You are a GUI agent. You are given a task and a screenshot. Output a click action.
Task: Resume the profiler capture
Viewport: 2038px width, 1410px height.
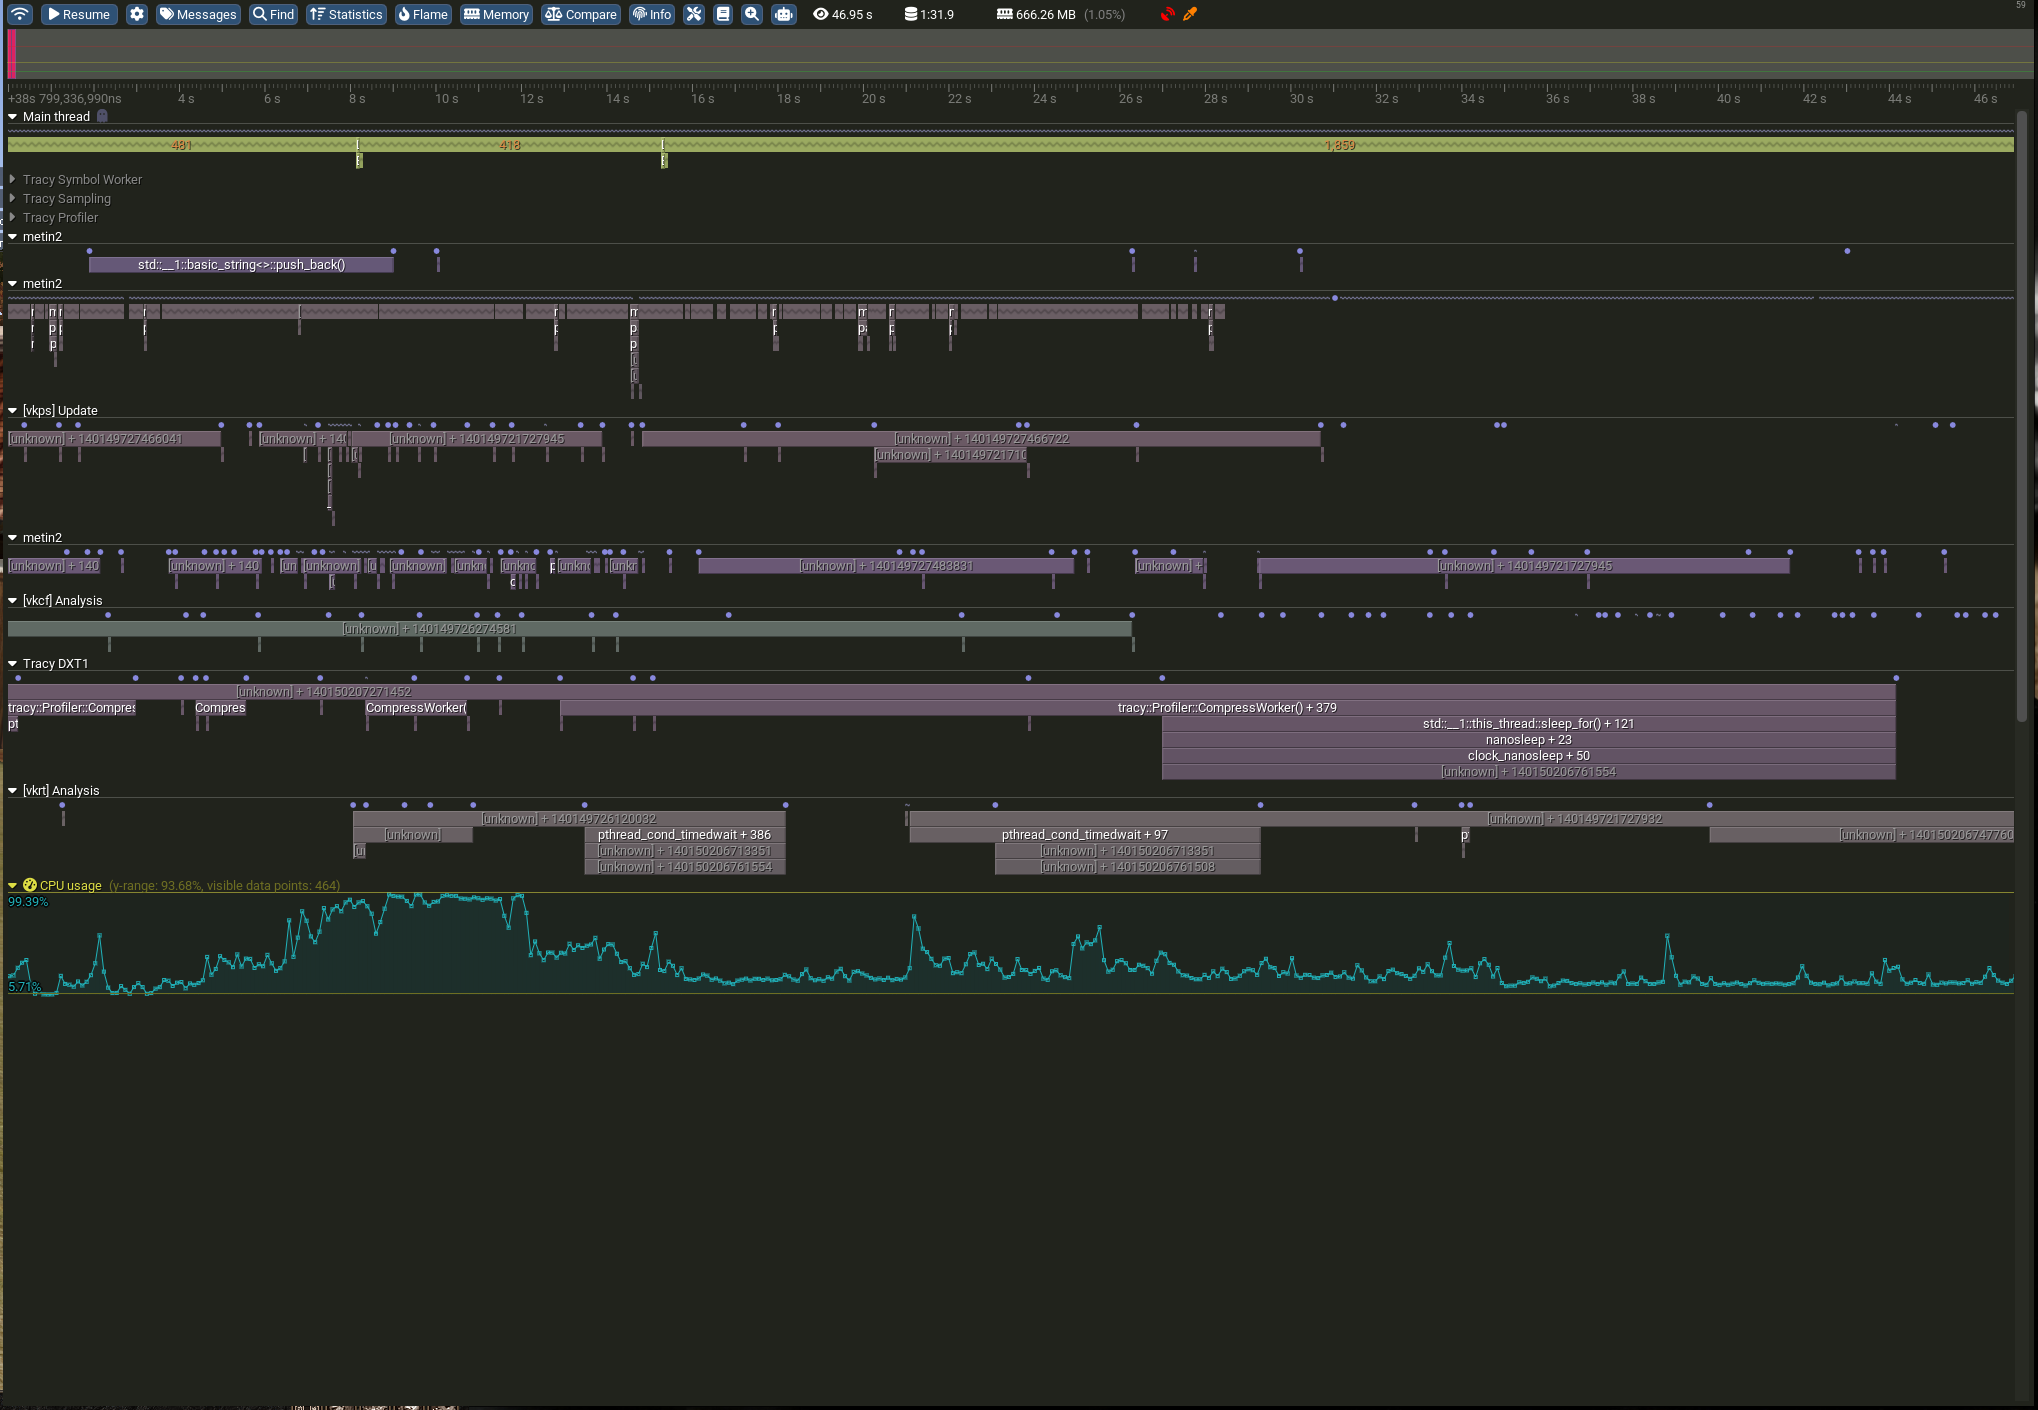[x=79, y=14]
